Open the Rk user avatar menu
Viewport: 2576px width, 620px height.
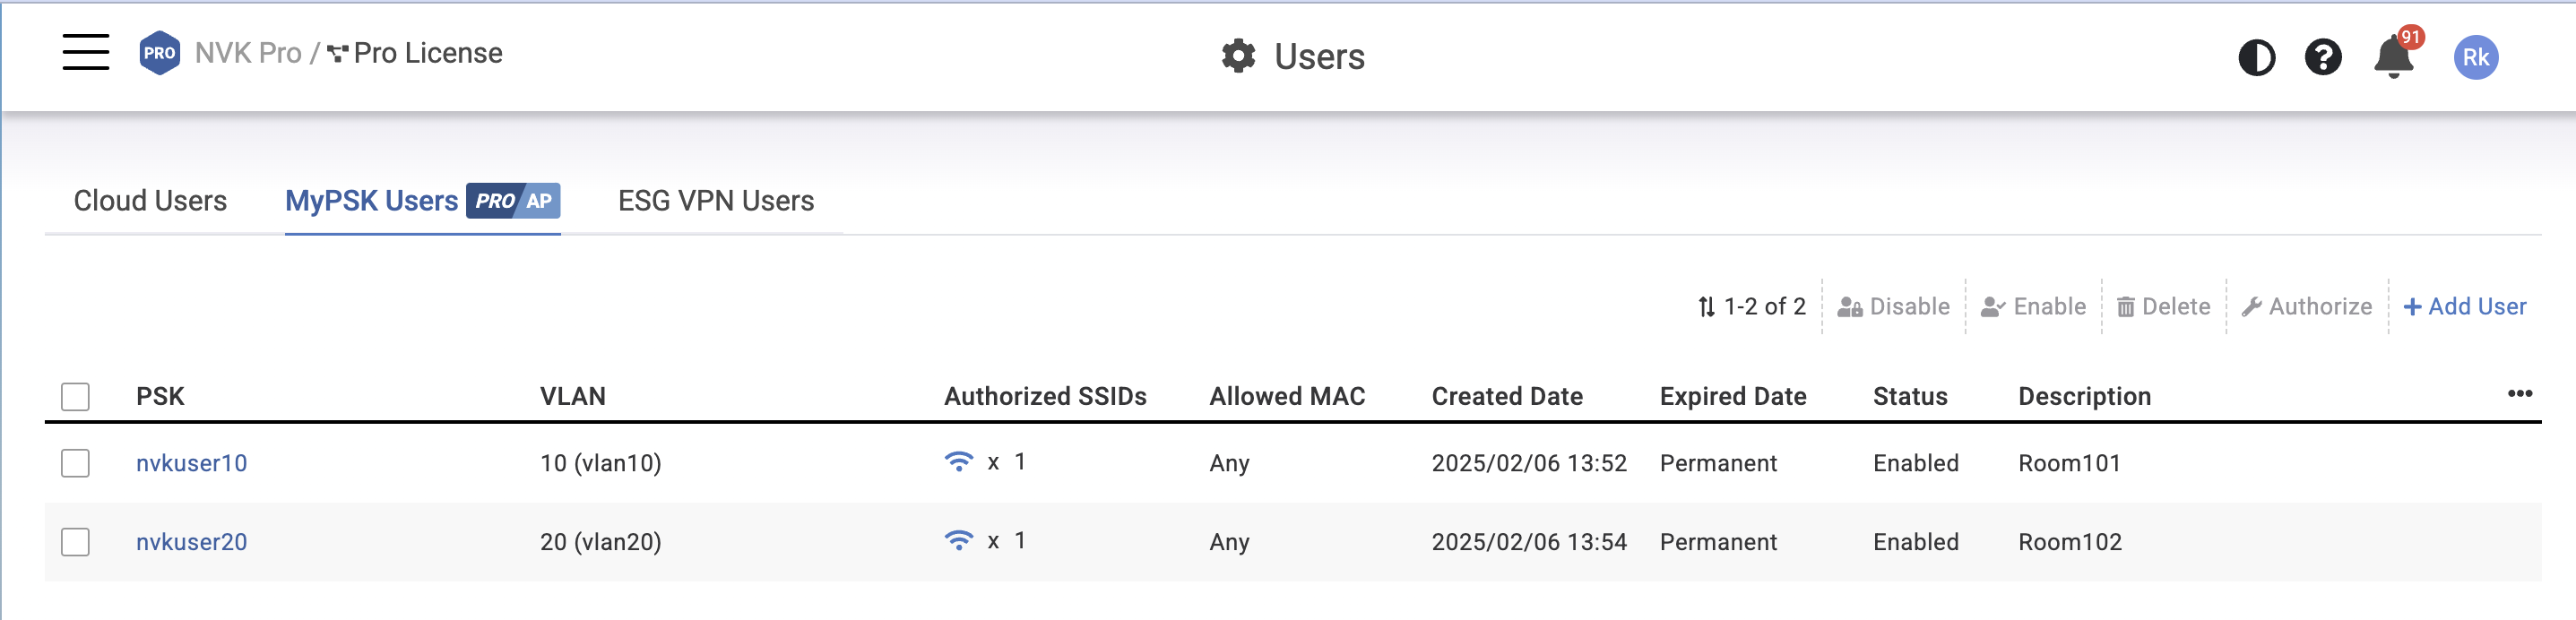click(2476, 57)
